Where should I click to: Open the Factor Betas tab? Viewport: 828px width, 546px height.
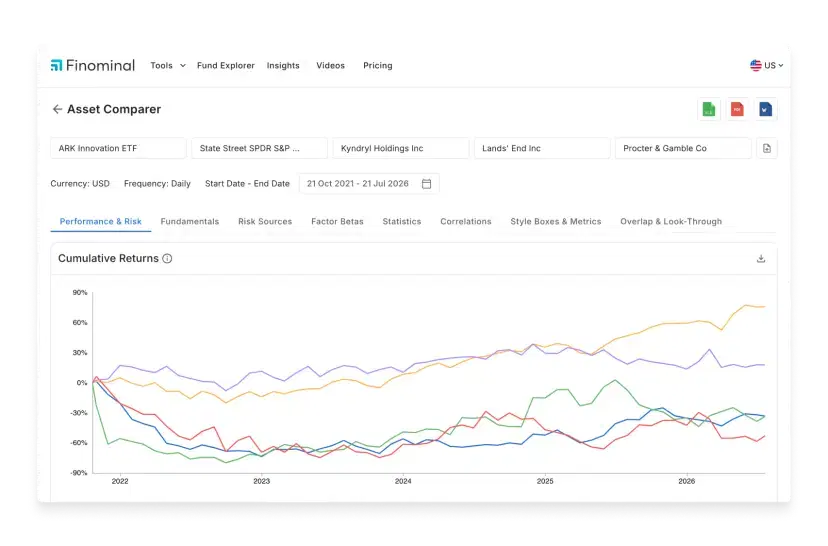click(337, 221)
